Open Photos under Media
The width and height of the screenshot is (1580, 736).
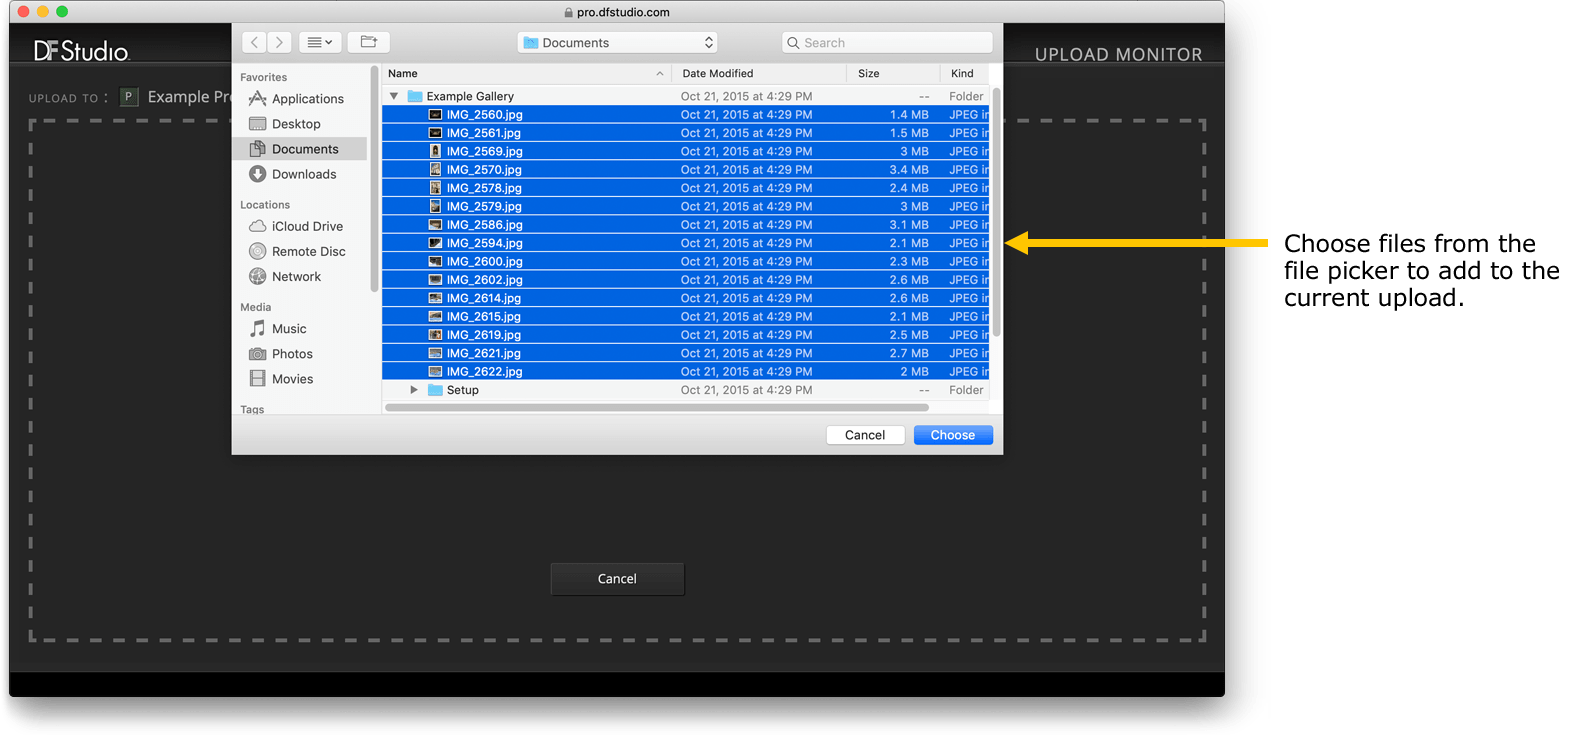pyautogui.click(x=292, y=354)
